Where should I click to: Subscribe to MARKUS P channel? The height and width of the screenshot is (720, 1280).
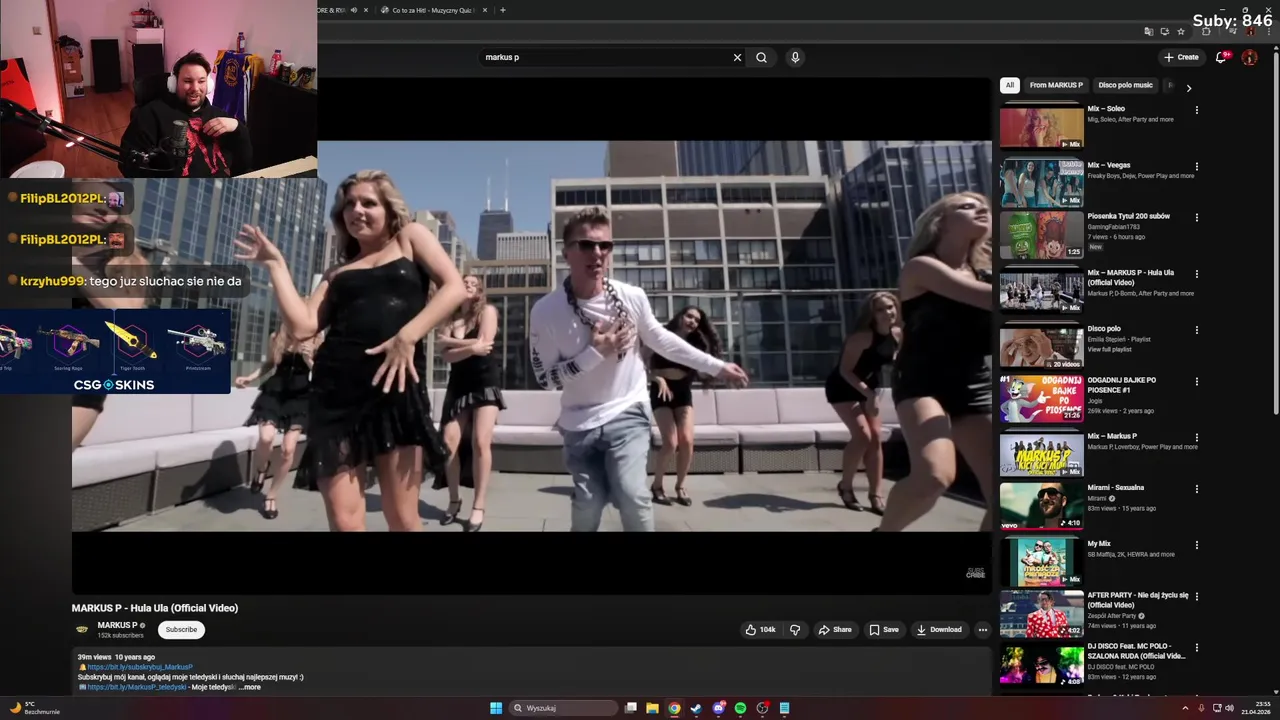181,630
